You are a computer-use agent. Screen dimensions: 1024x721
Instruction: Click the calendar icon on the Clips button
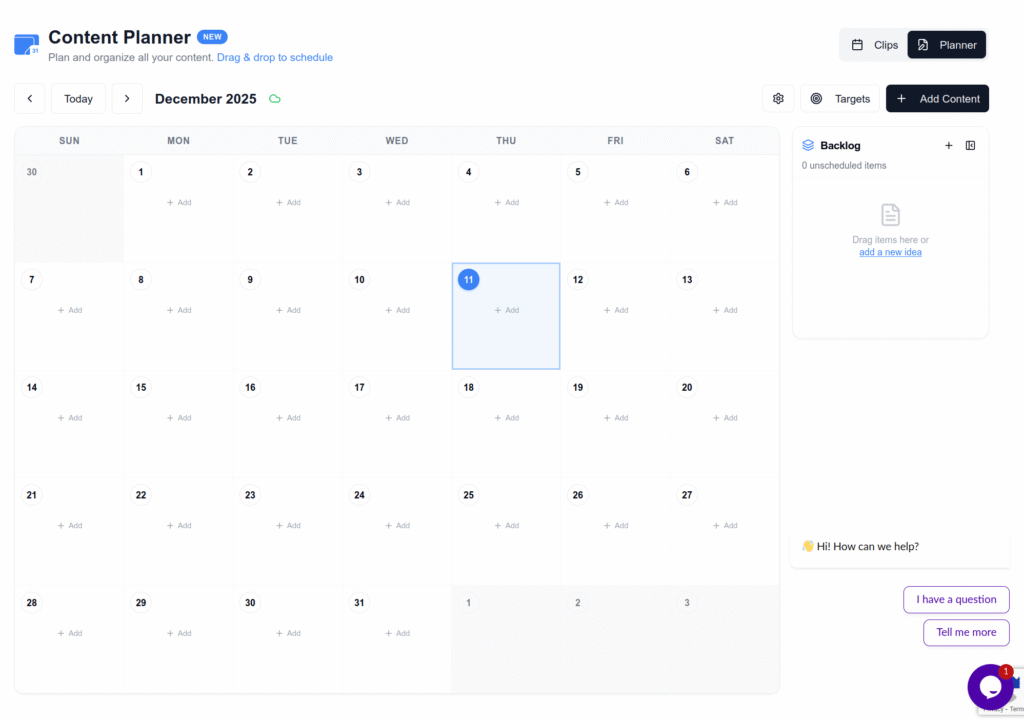point(856,44)
